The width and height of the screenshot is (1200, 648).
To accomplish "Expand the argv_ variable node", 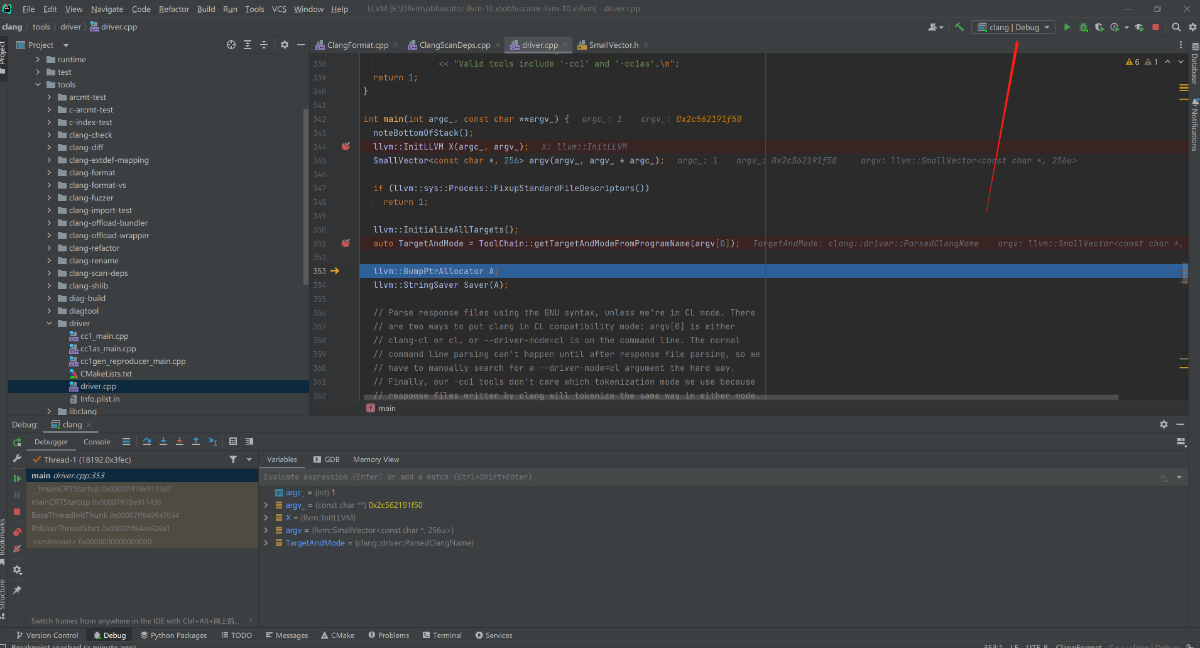I will (x=266, y=505).
